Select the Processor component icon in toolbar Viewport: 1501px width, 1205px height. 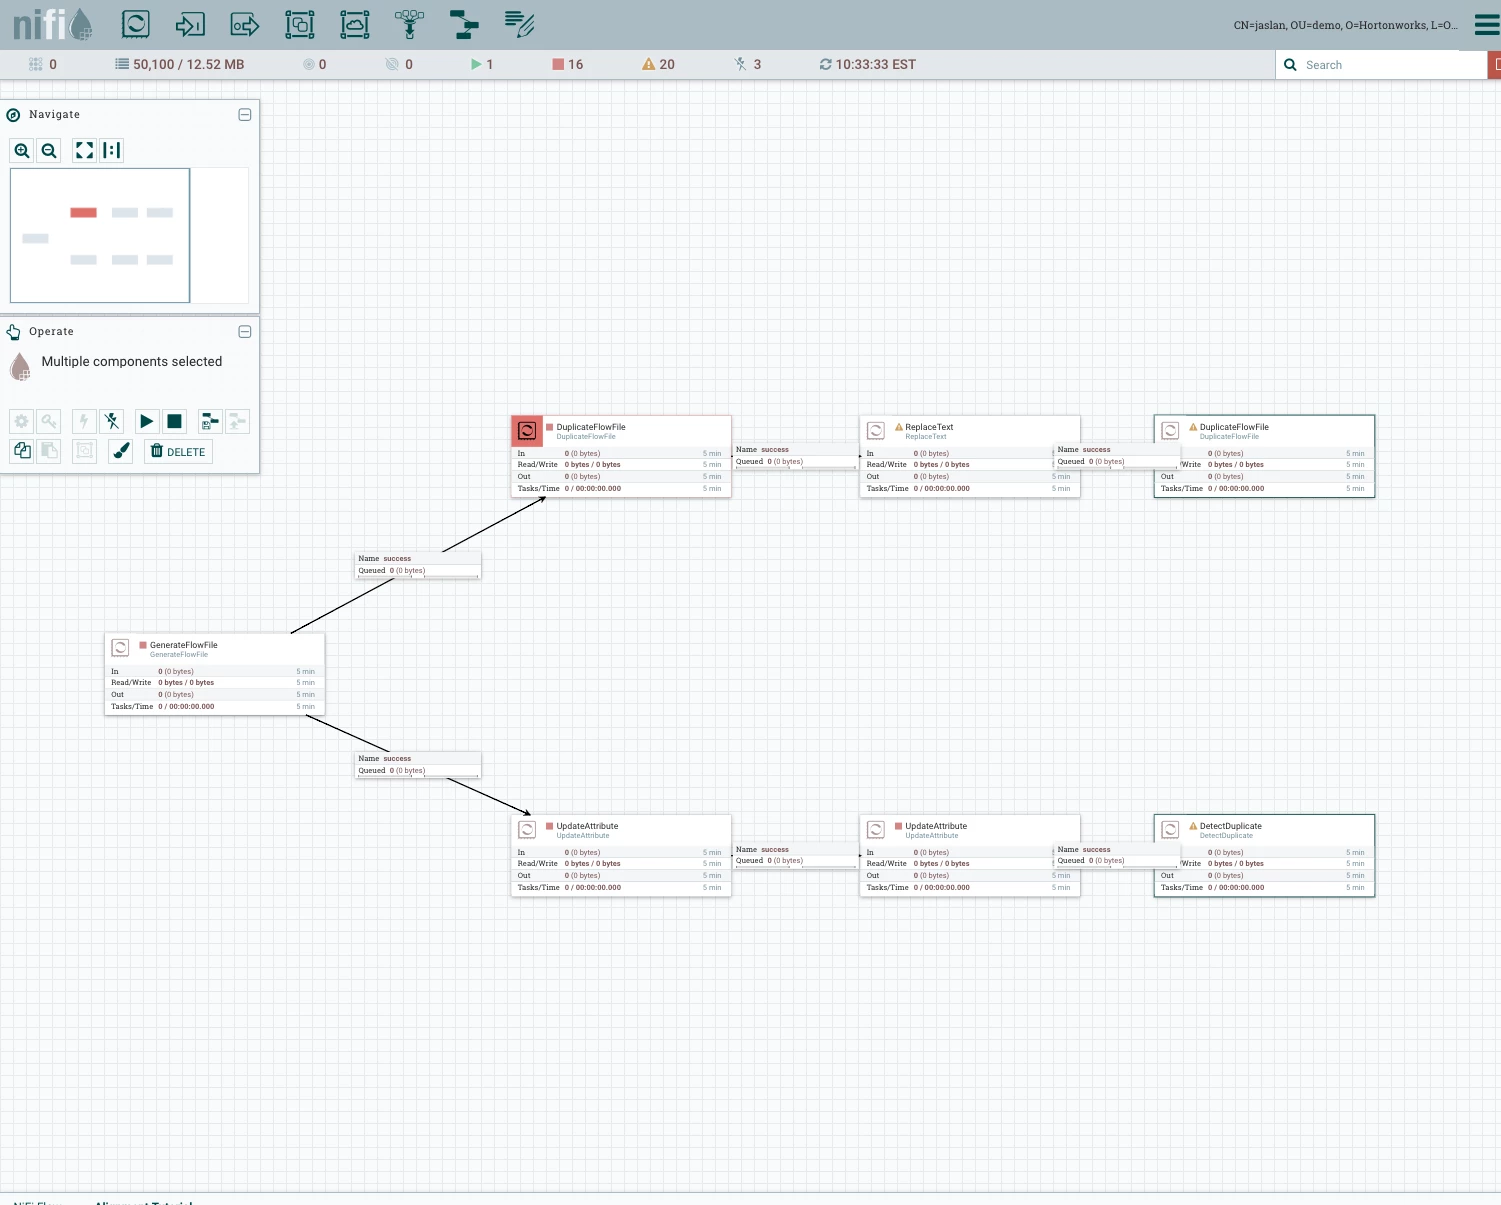pos(135,24)
